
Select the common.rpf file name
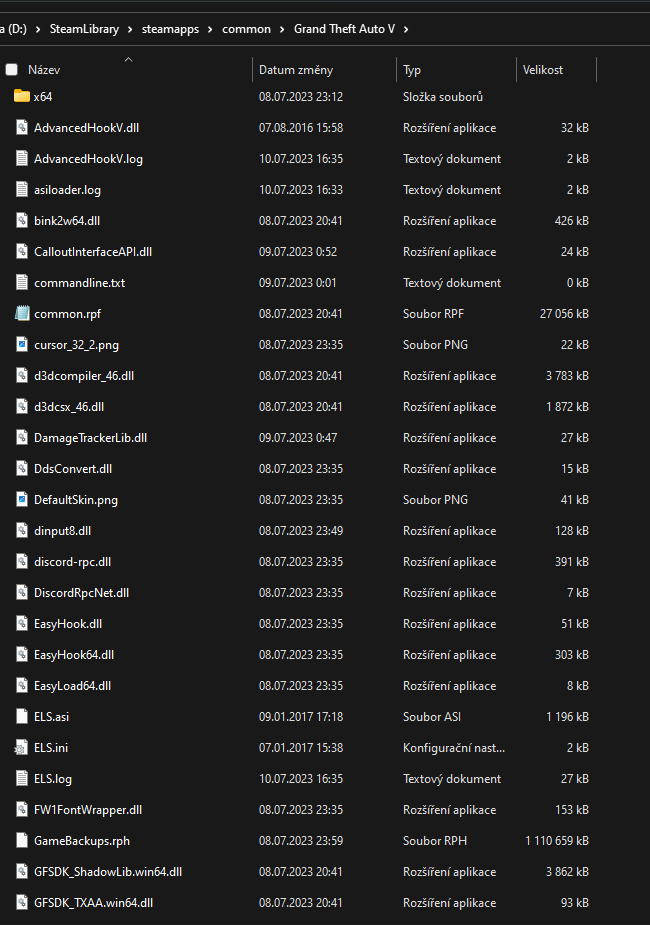click(x=67, y=314)
